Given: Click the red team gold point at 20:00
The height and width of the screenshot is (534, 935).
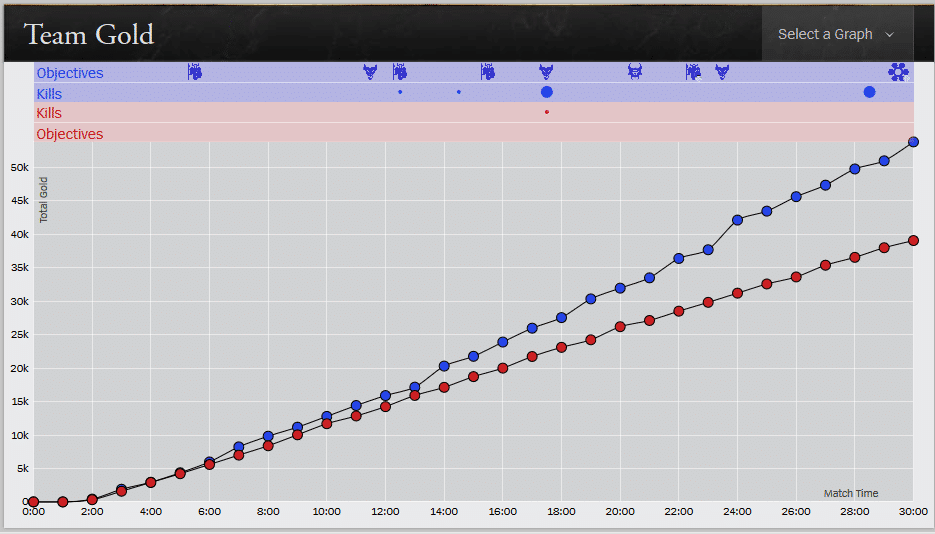Looking at the screenshot, I should 620,327.
